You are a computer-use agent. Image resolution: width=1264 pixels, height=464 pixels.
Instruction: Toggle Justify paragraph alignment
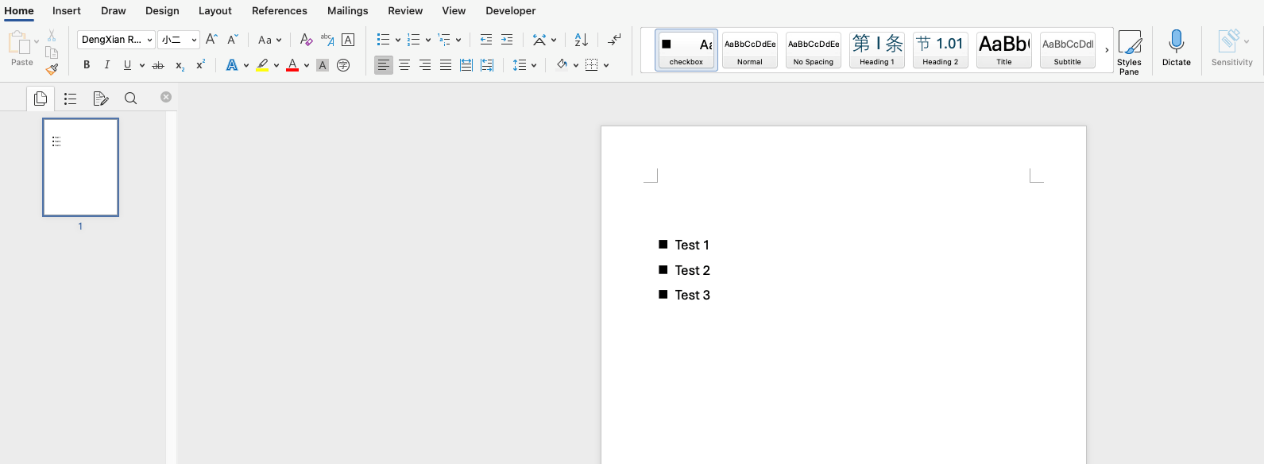[445, 65]
